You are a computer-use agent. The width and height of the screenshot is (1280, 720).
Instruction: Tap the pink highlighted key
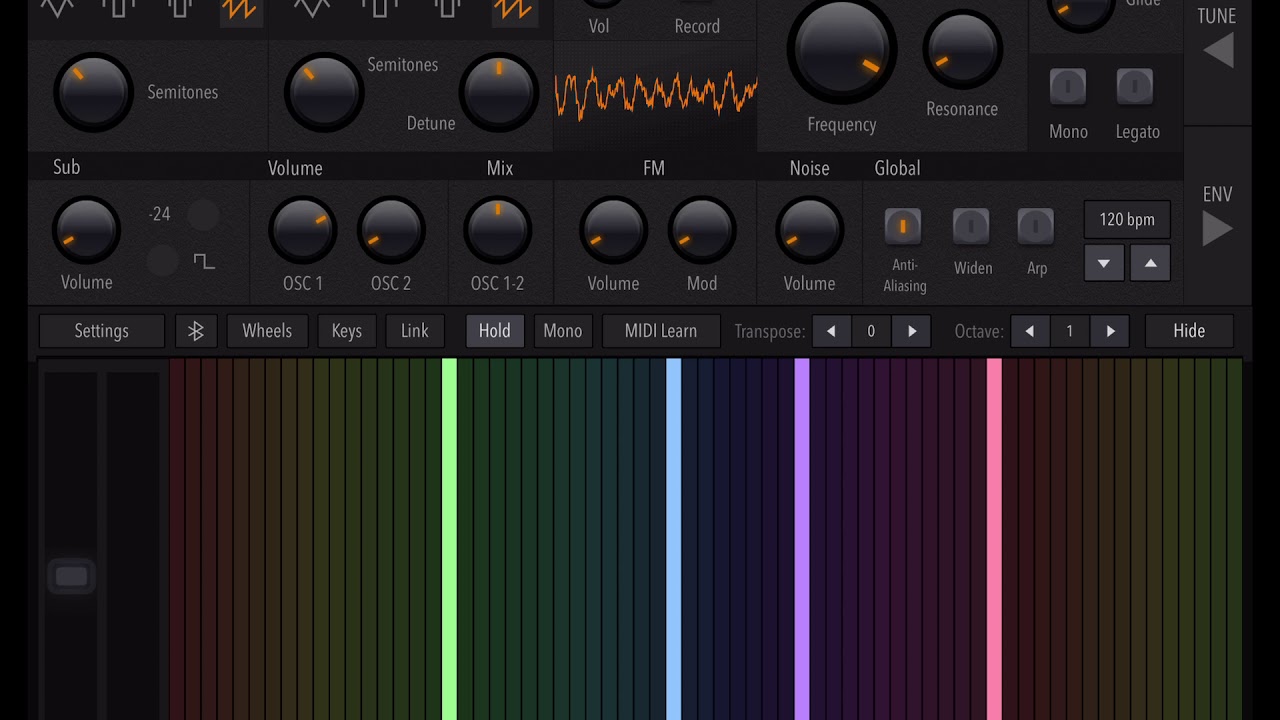(994, 539)
